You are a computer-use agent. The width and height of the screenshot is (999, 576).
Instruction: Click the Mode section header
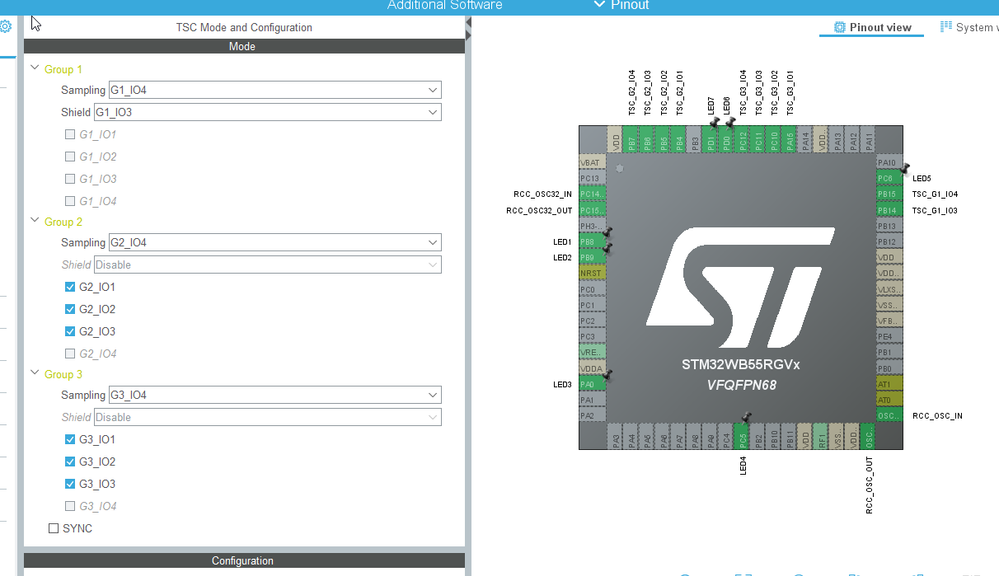[244, 47]
